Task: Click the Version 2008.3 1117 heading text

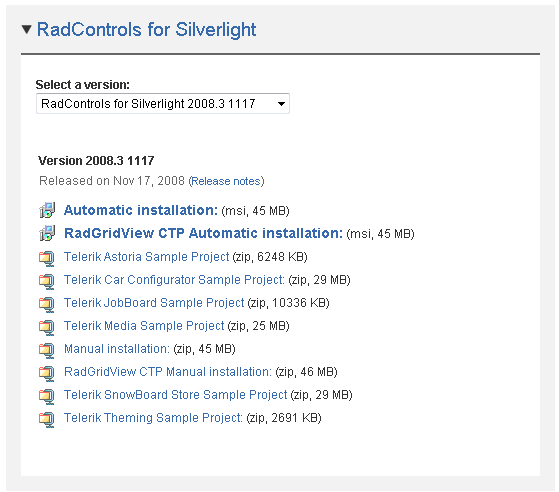Action: [96, 161]
